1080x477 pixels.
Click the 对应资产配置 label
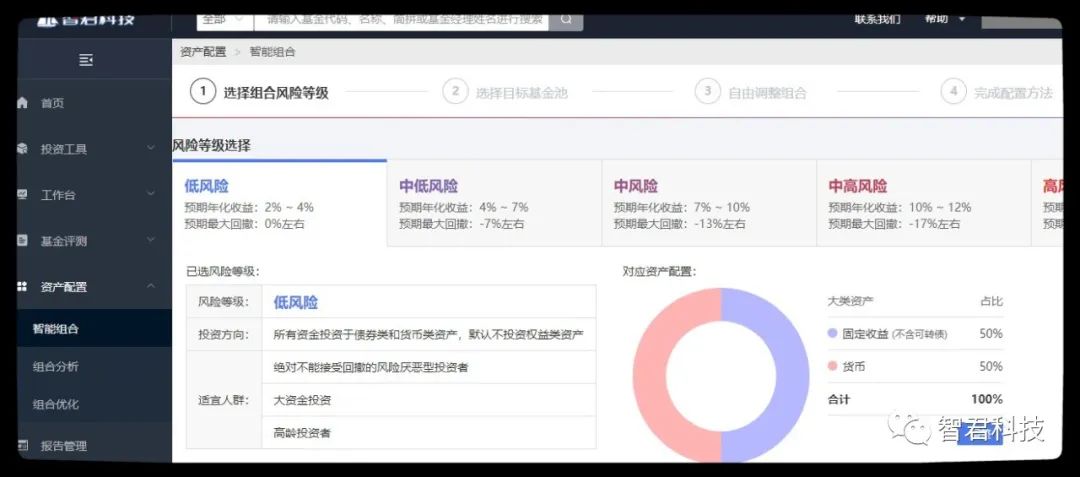click(659, 271)
